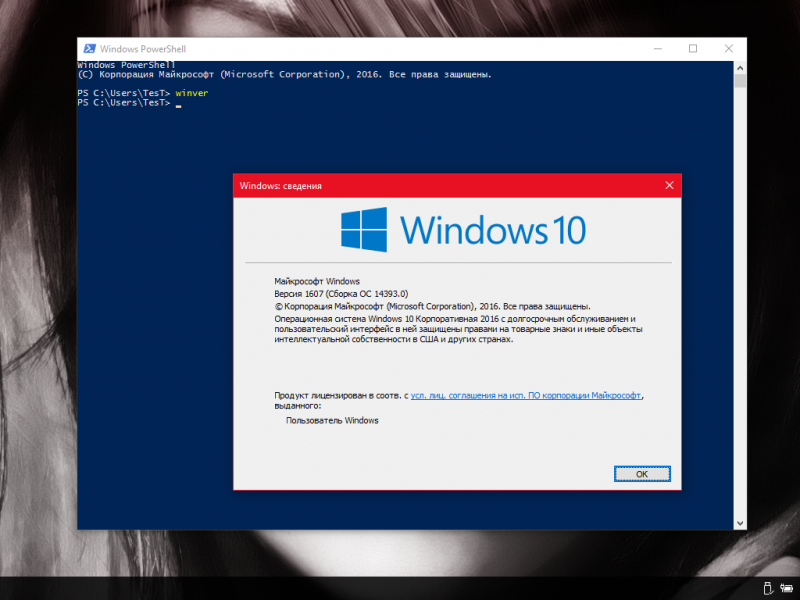This screenshot has width=800, height=600.
Task: Open the Microsoft license agreement link
Action: coord(526,395)
